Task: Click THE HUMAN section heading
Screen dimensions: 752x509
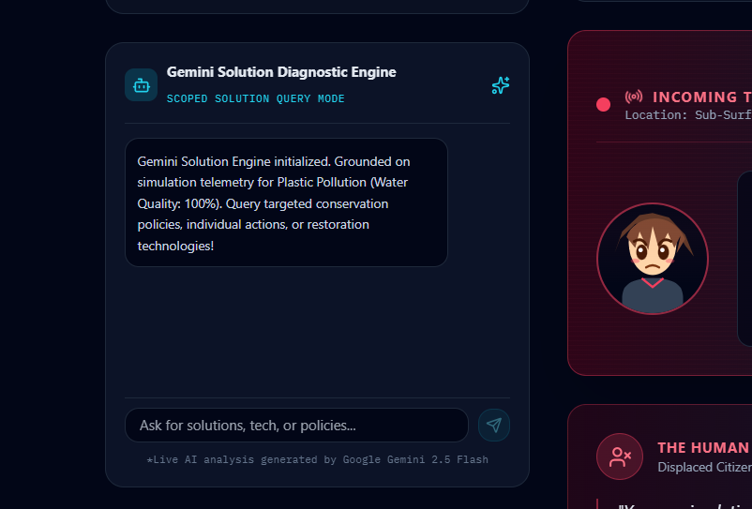Action: tap(704, 448)
